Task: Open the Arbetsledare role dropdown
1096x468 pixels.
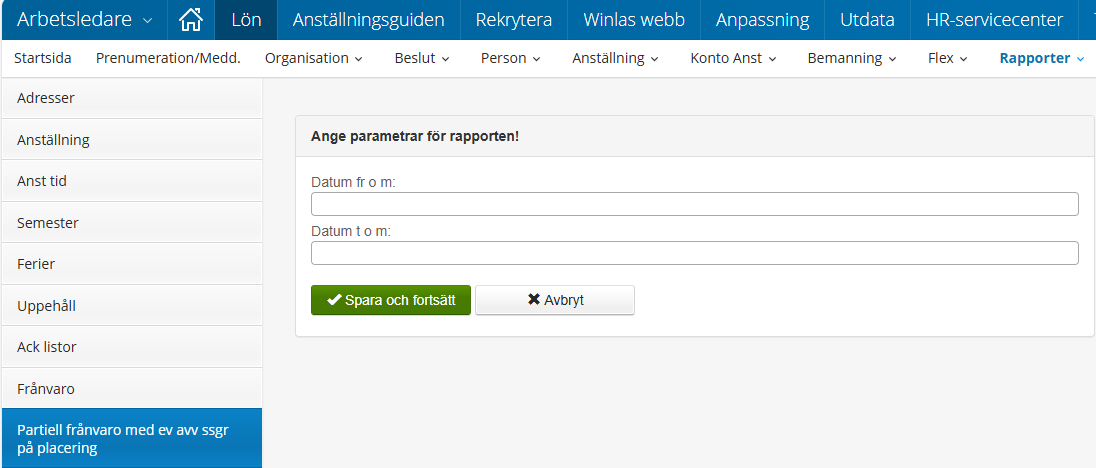Action: (x=85, y=20)
